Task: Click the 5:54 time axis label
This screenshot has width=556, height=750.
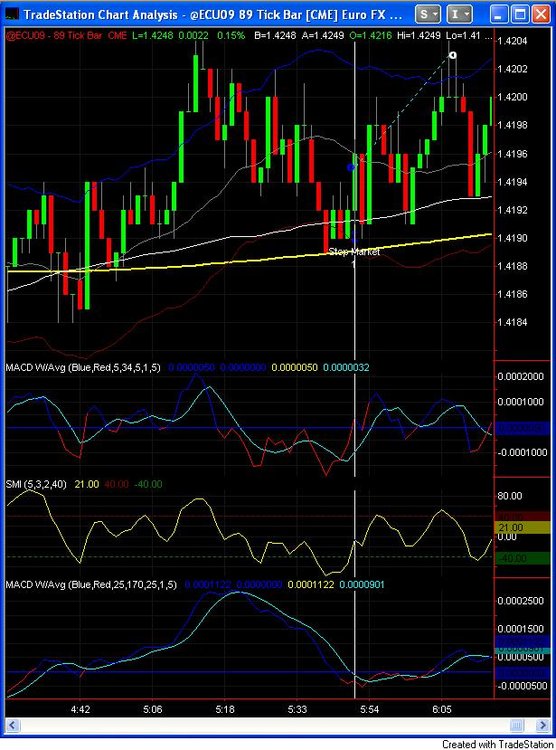Action: (x=369, y=709)
